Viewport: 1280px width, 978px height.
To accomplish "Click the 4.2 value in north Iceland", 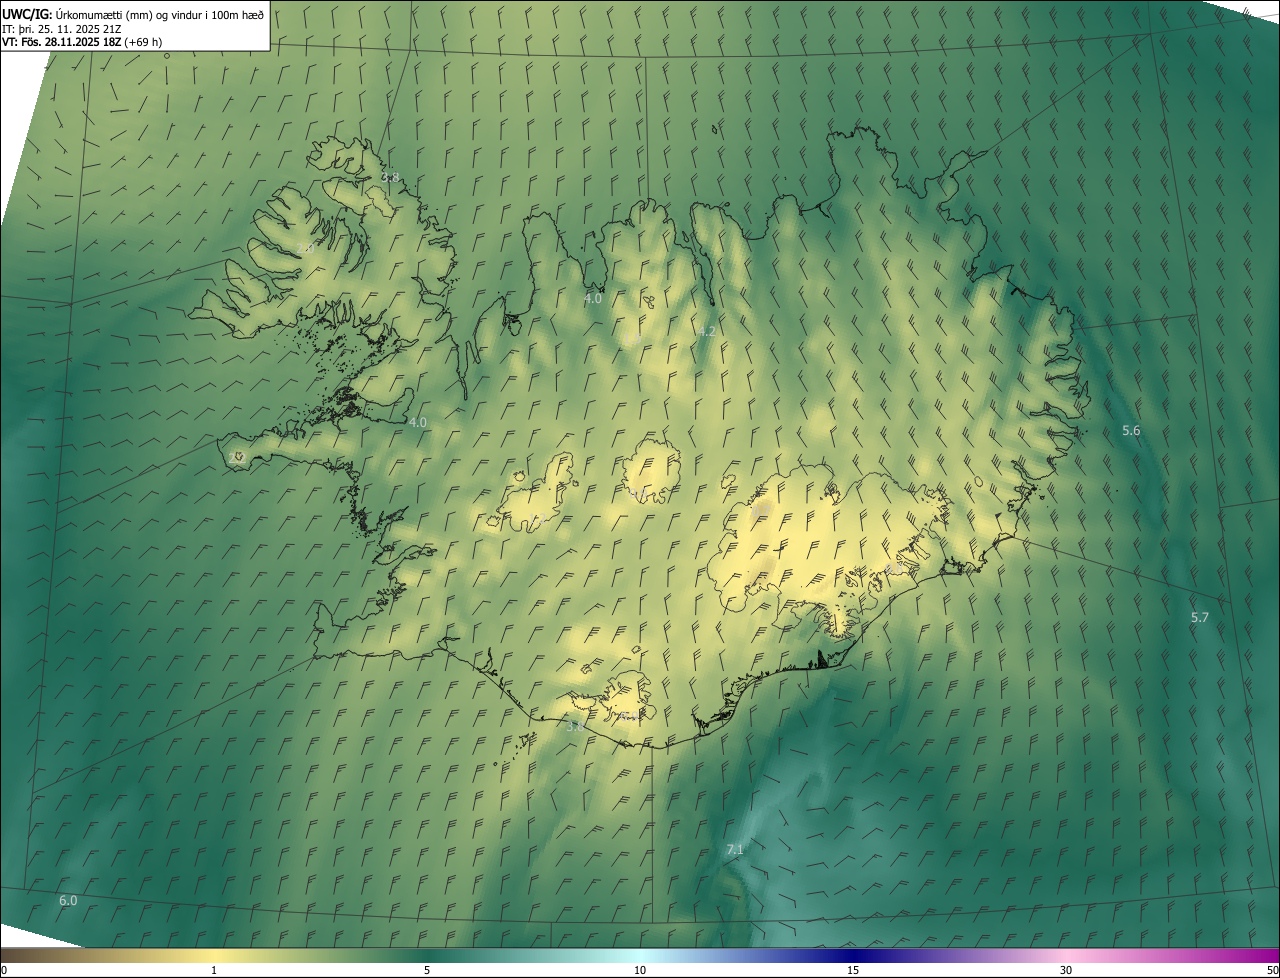I will pyautogui.click(x=707, y=331).
